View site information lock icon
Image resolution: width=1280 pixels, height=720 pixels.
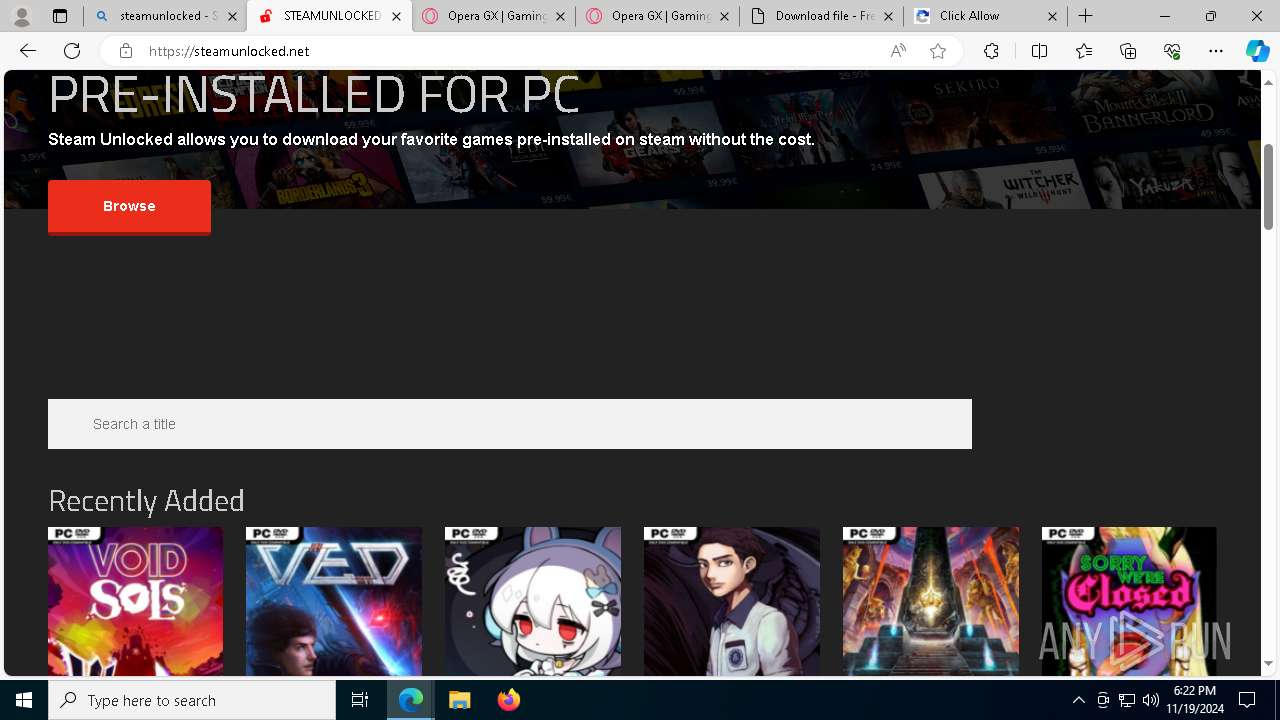click(125, 51)
